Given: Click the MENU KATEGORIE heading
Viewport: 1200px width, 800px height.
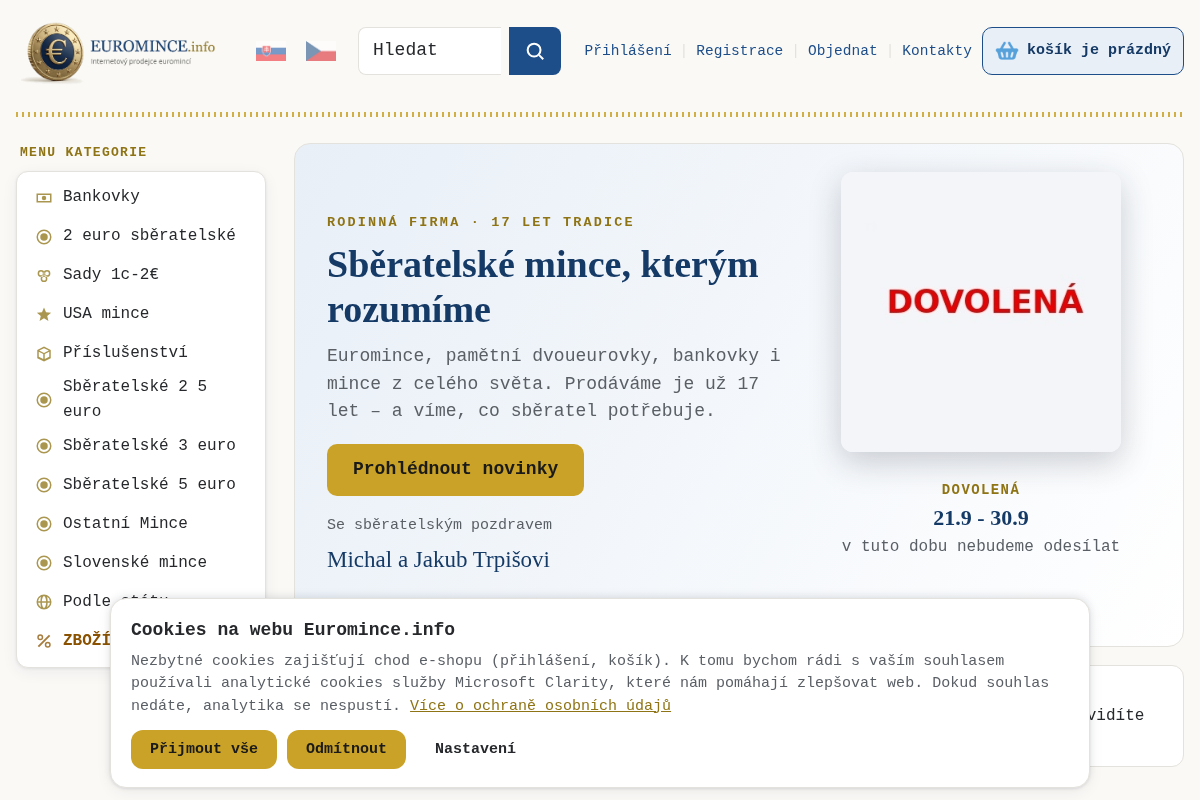Looking at the screenshot, I should point(83,152).
